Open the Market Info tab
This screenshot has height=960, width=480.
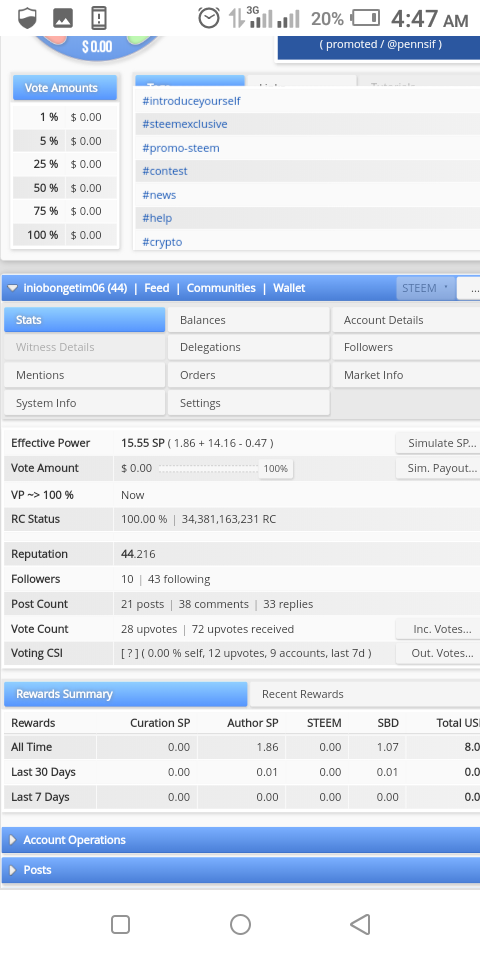[x=406, y=375]
